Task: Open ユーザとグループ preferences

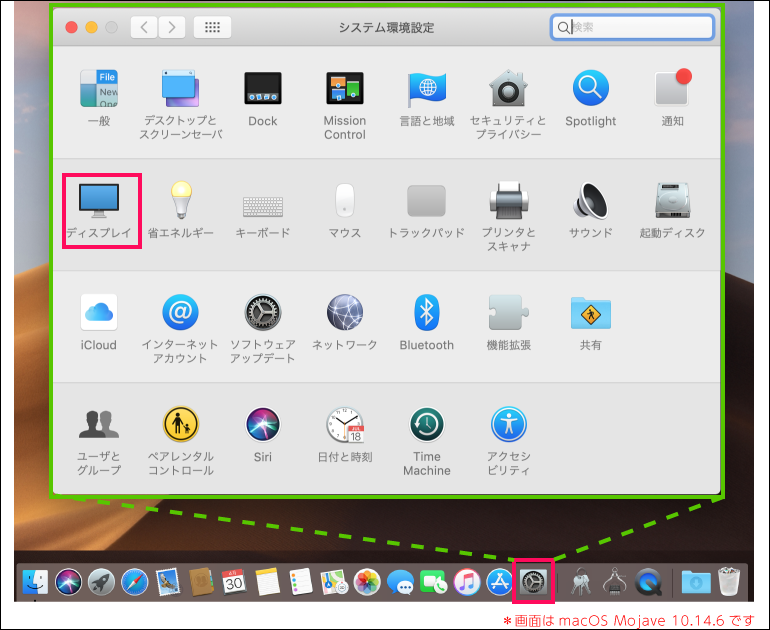Action: click(x=99, y=441)
